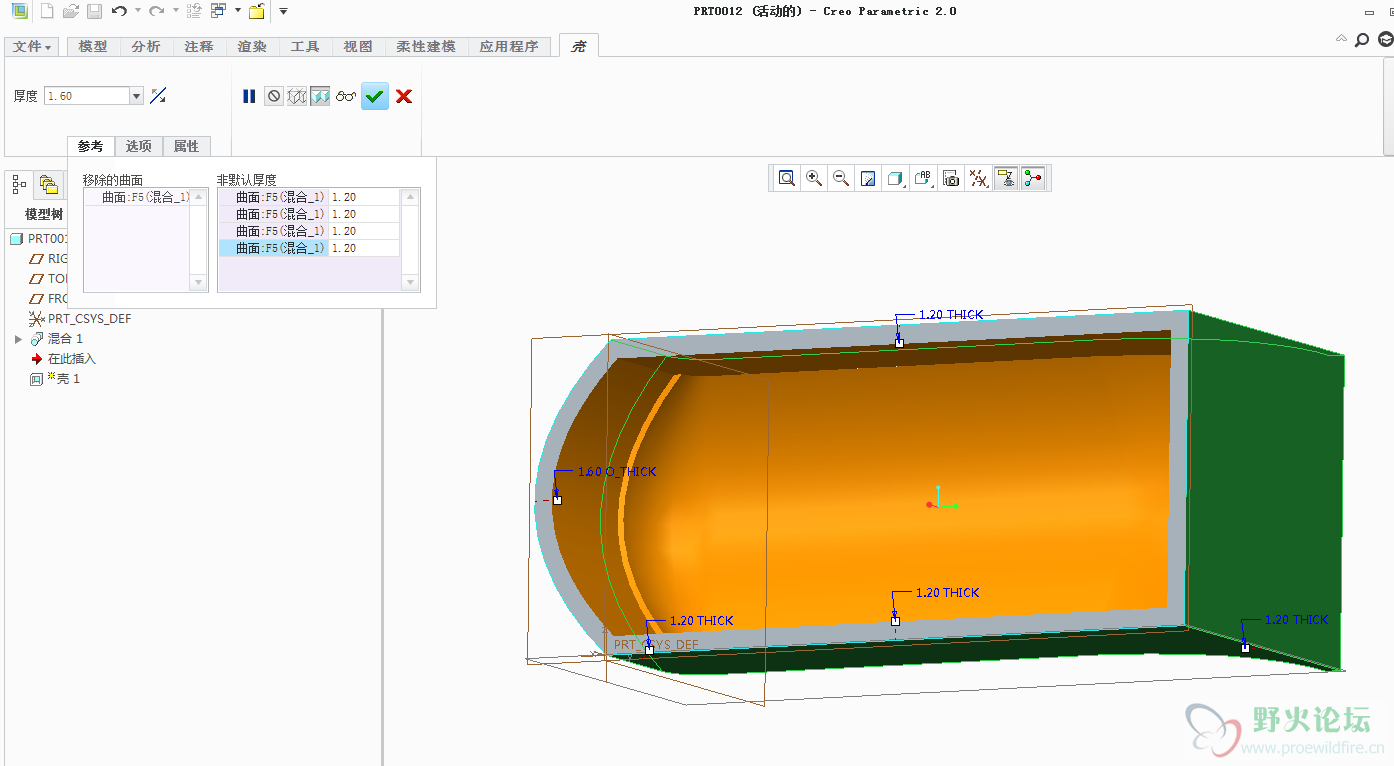The width and height of the screenshot is (1394, 766).
Task: Switch to the 视图 ribbon tab
Action: [x=358, y=47]
